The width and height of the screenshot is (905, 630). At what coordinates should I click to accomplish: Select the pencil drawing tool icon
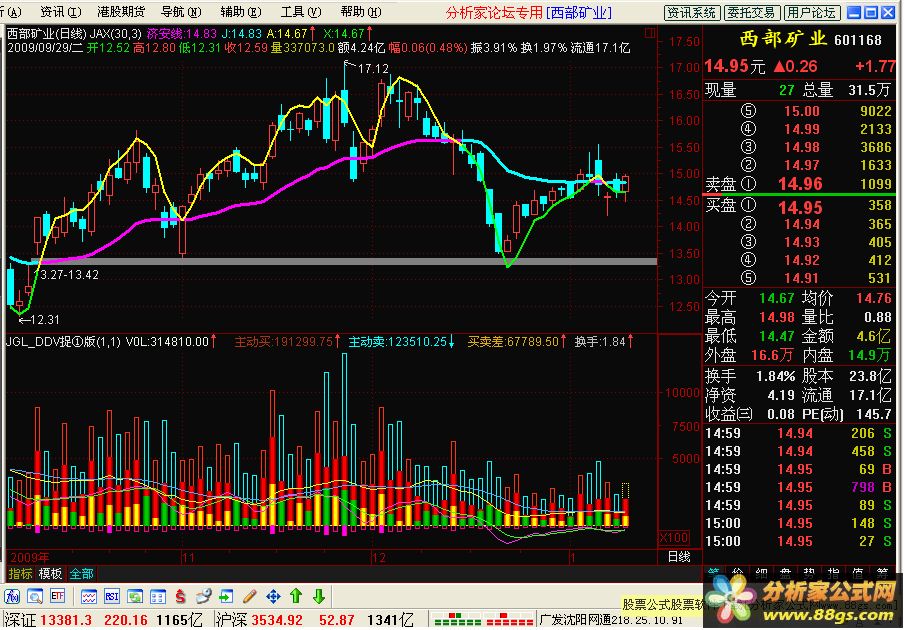click(x=250, y=596)
